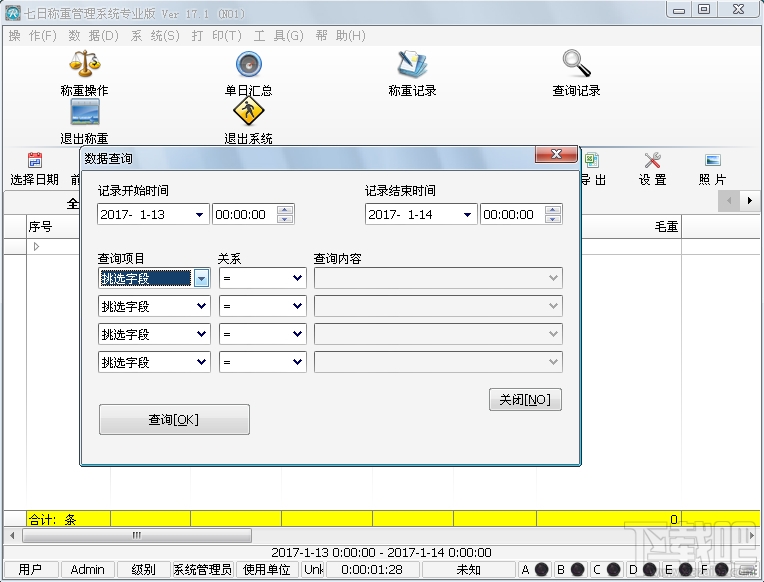Screen dimensions: 764x582
Task: Open the 称重记录 notes icon
Action: (x=412, y=64)
